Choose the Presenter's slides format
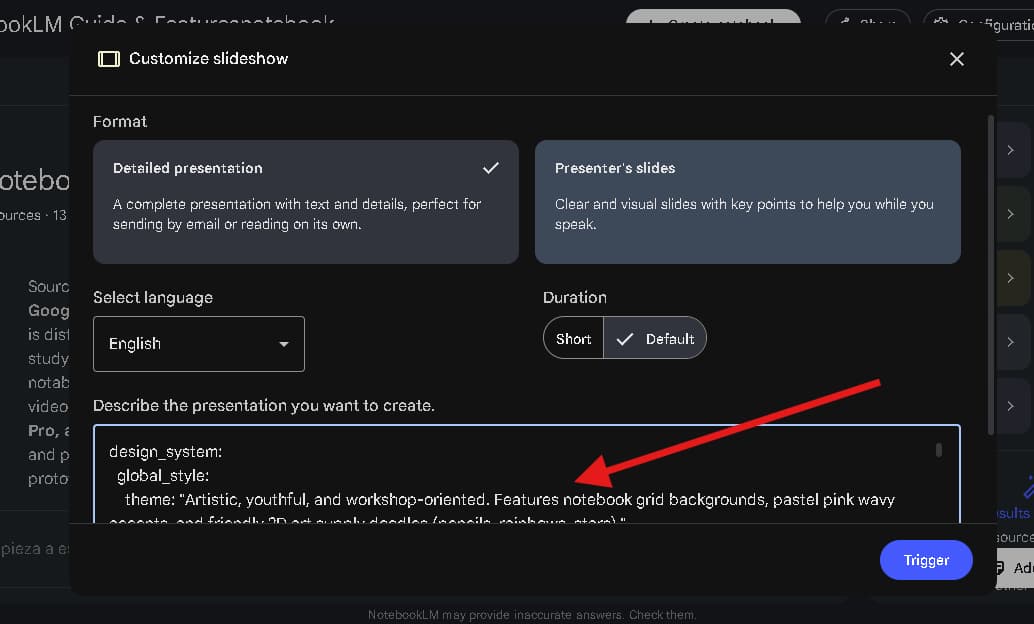This screenshot has width=1034, height=624. 747,201
